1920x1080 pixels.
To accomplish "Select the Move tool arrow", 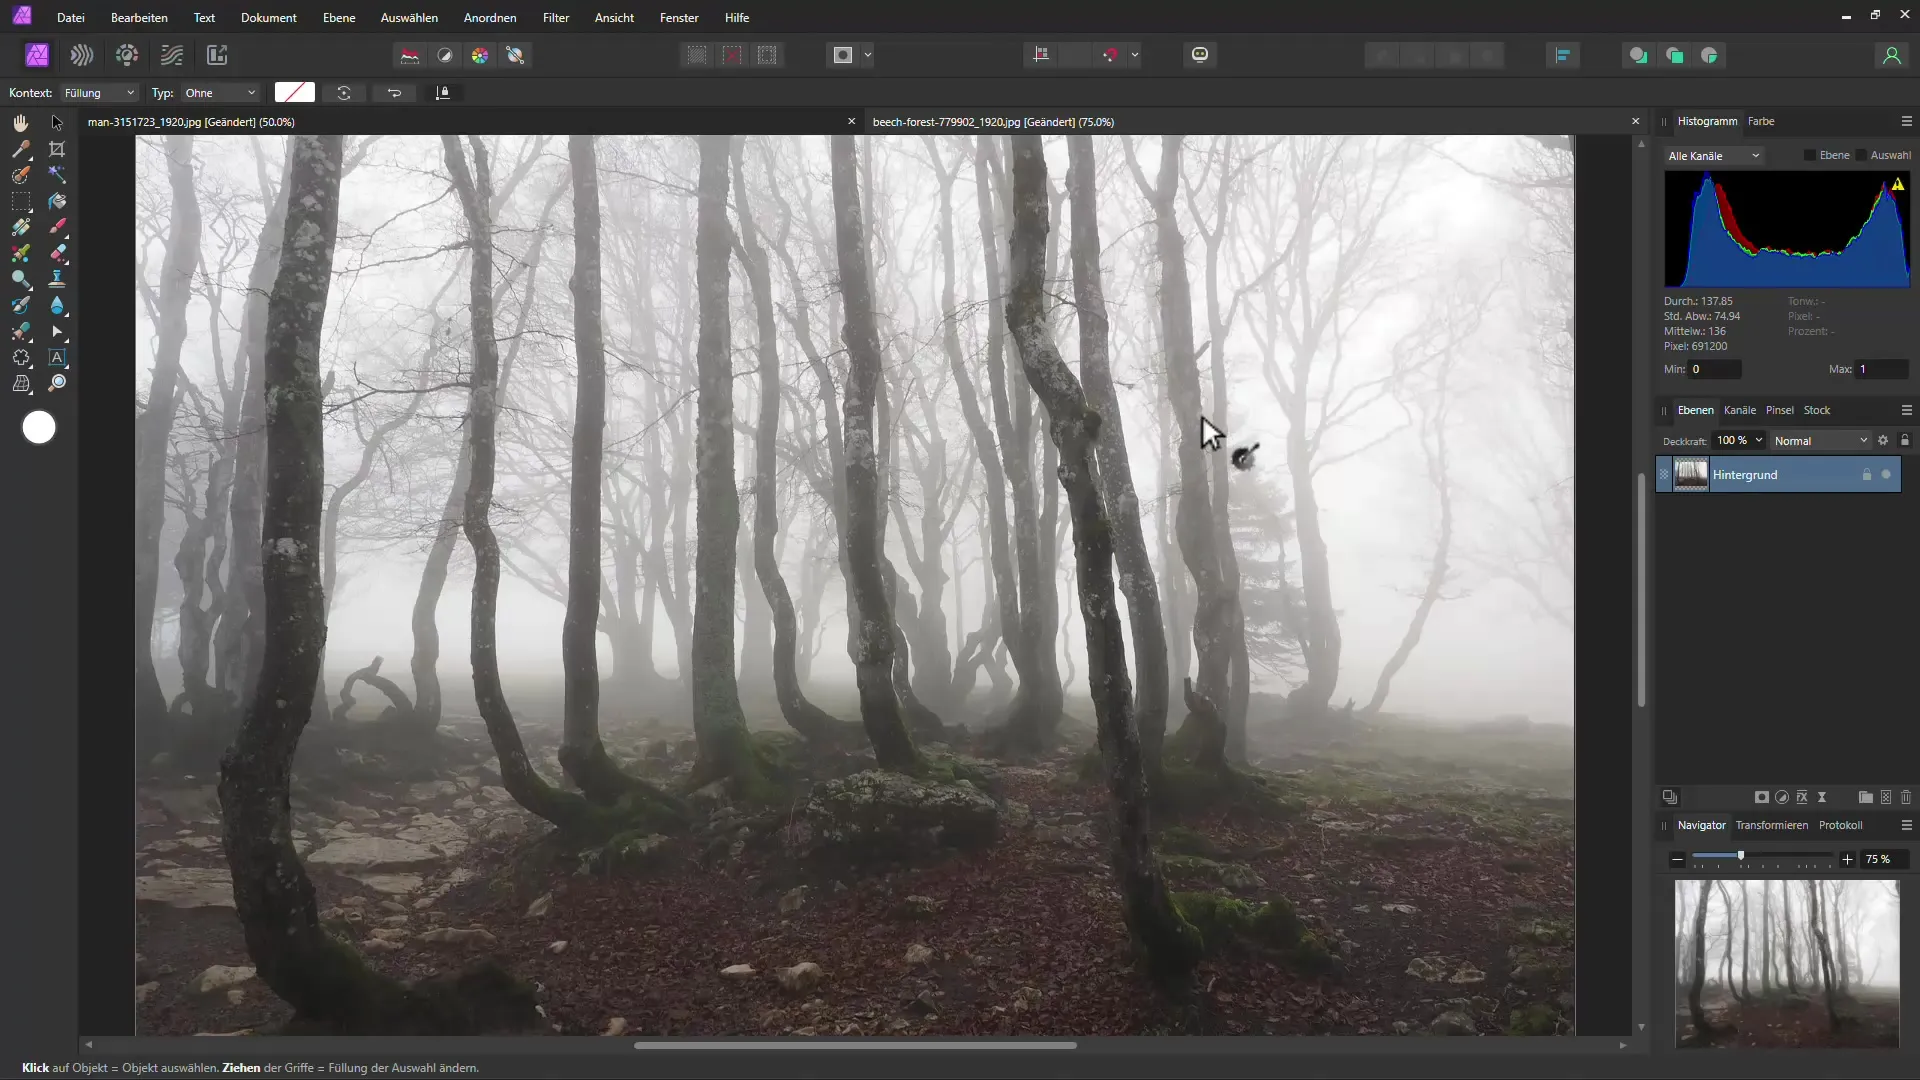I will [57, 123].
